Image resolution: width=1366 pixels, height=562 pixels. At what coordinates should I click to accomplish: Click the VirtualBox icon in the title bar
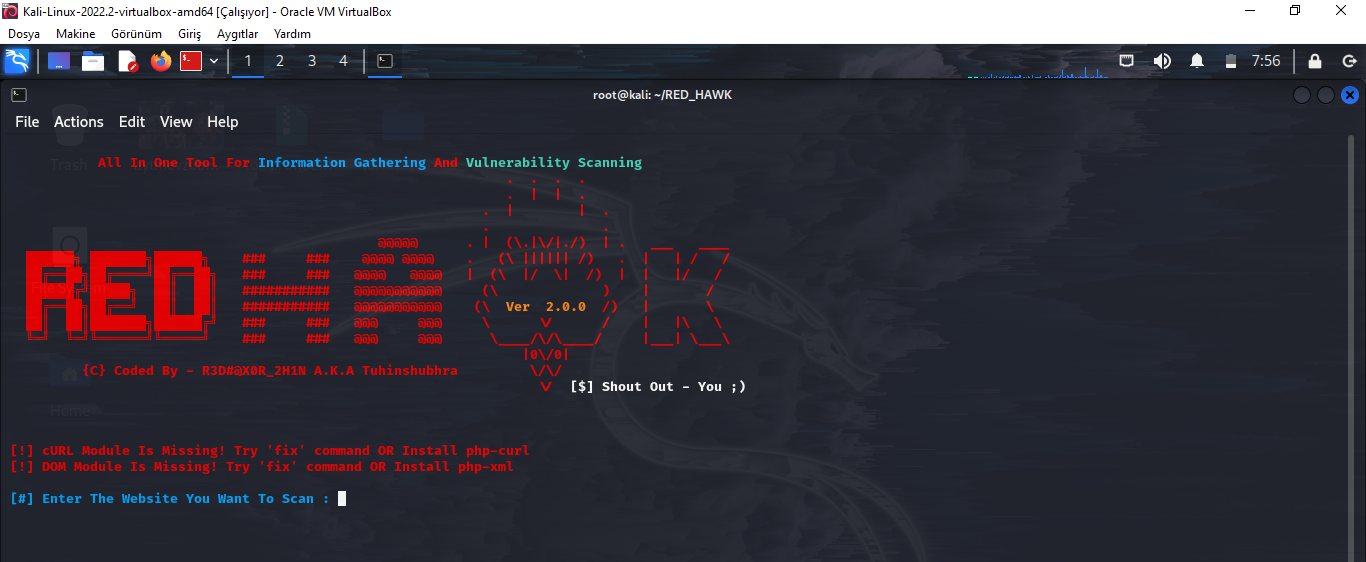pos(11,11)
